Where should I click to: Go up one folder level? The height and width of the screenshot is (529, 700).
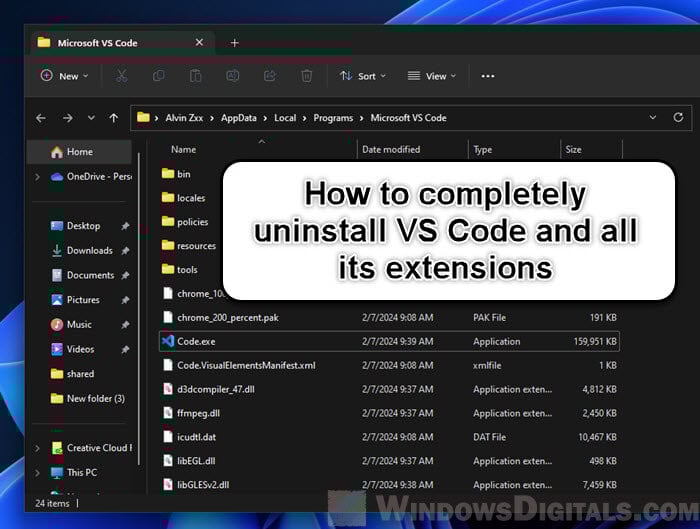[x=114, y=118]
